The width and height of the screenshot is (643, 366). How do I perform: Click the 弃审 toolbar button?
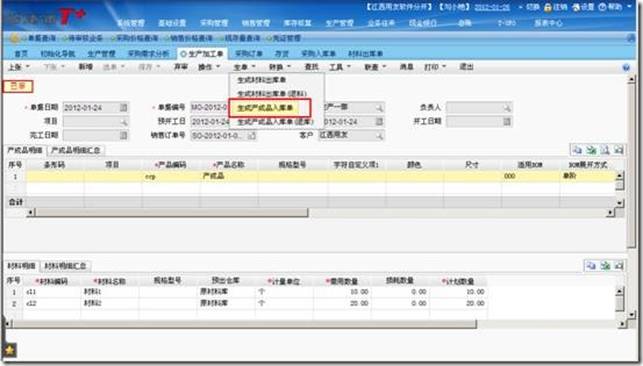180,67
